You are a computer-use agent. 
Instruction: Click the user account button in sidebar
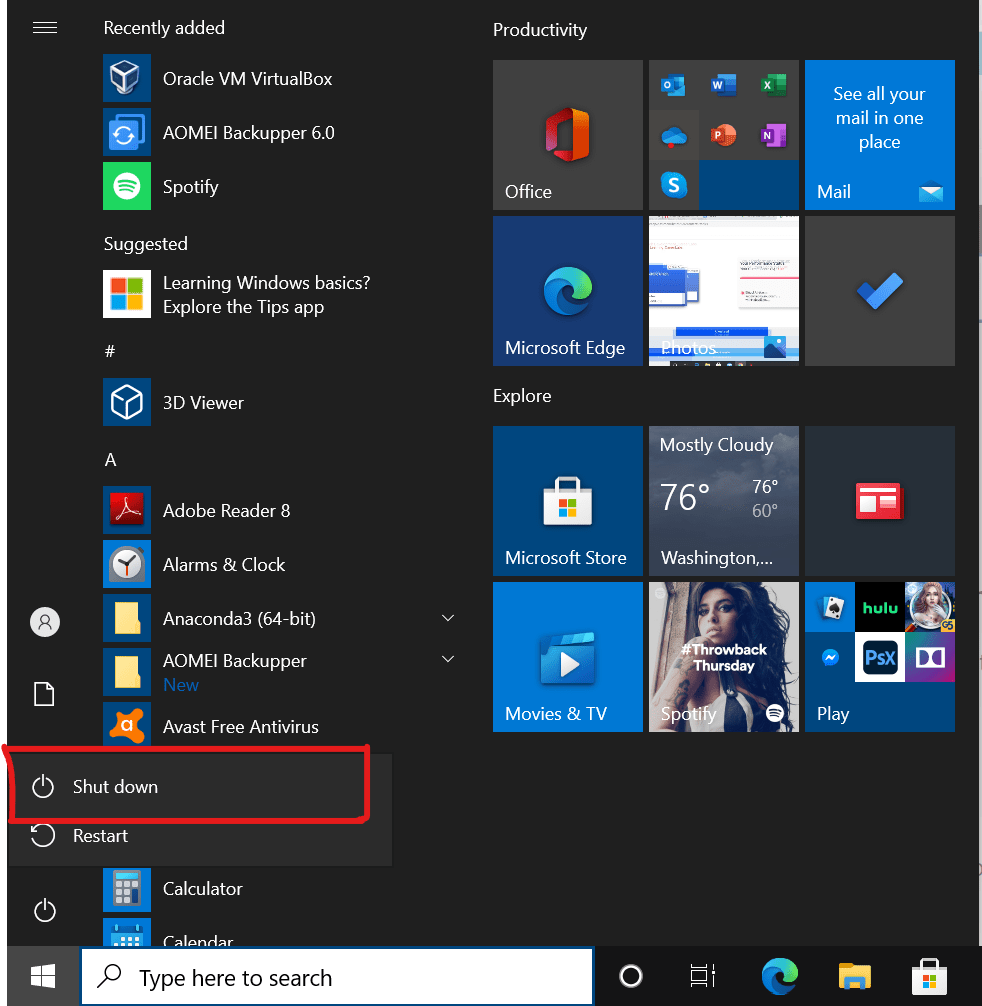(x=44, y=622)
